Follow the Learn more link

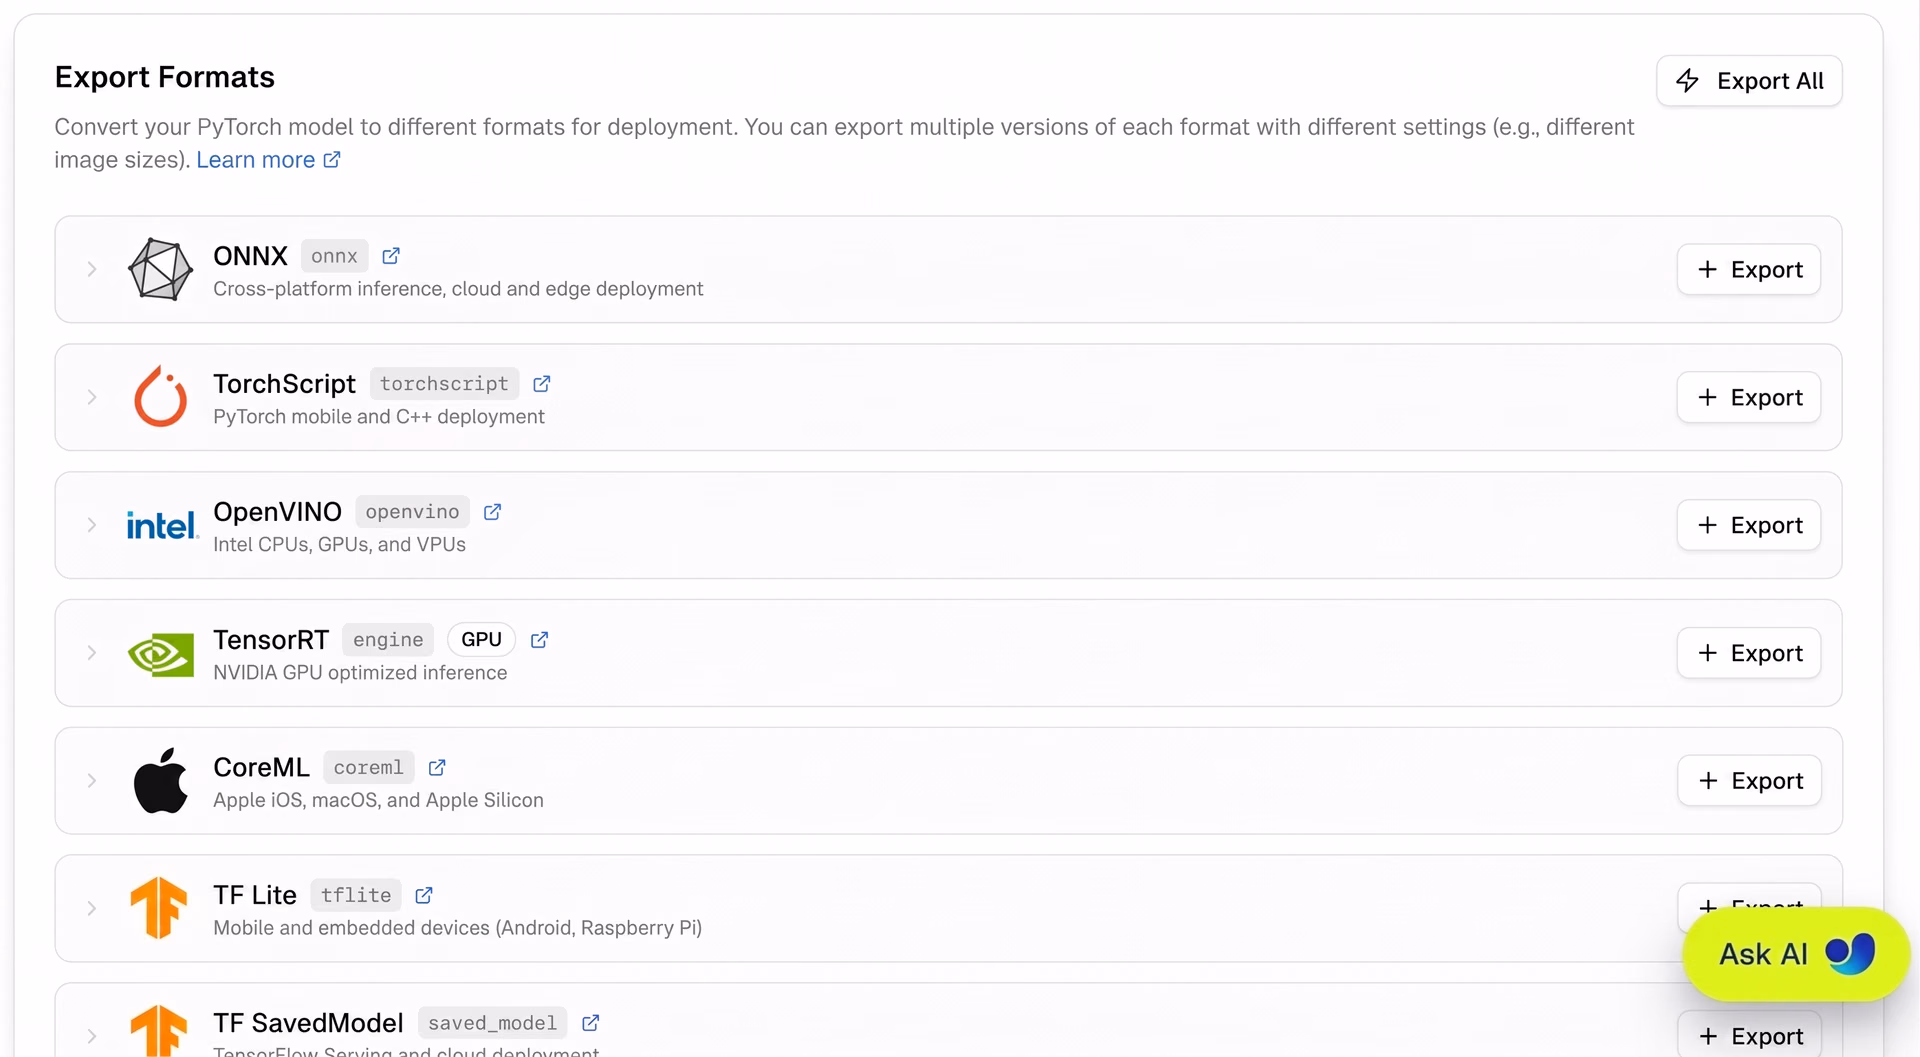pos(269,160)
